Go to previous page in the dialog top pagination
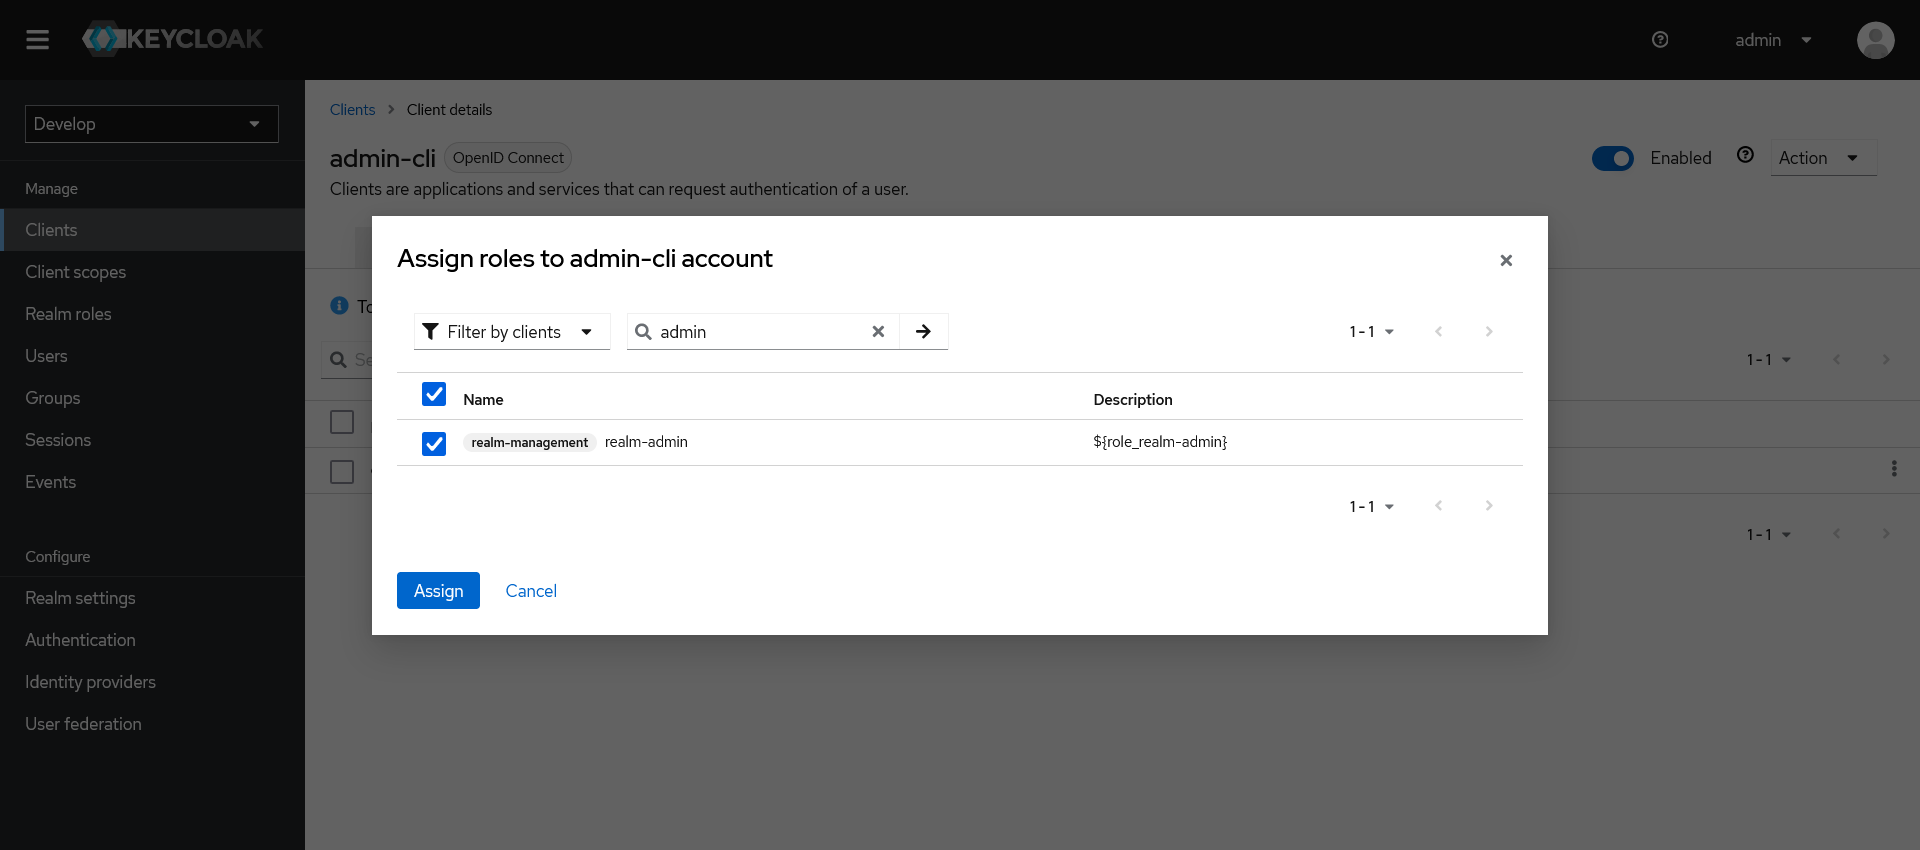Viewport: 1920px width, 850px height. click(1439, 332)
